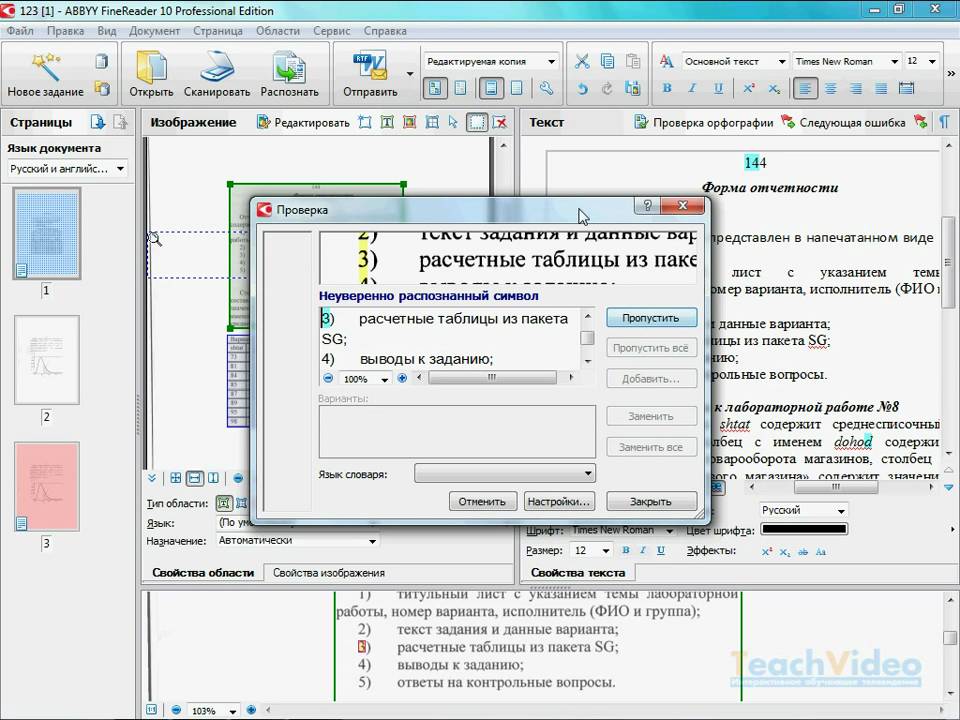Select the picture area tool icon

[410, 122]
